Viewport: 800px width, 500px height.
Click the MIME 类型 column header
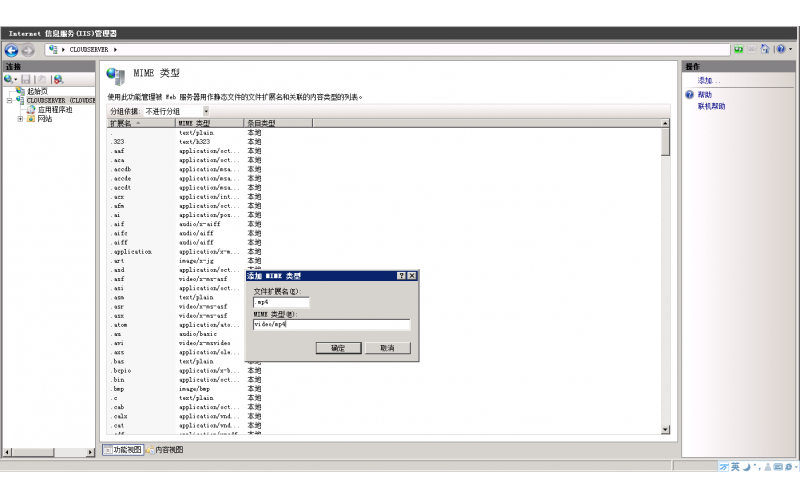click(x=208, y=123)
